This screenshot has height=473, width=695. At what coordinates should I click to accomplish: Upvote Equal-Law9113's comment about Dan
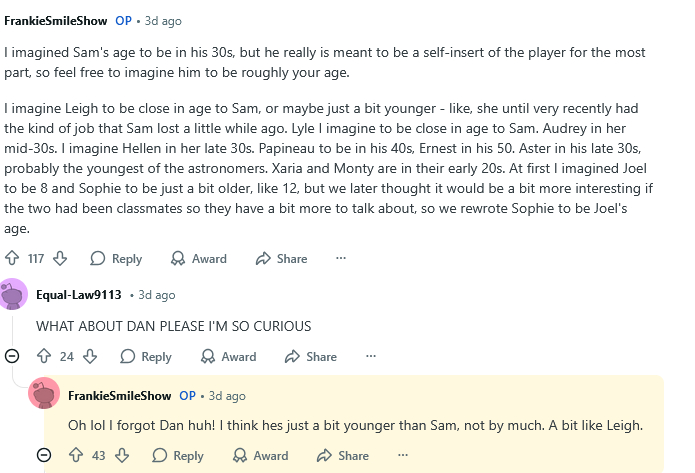tap(44, 356)
